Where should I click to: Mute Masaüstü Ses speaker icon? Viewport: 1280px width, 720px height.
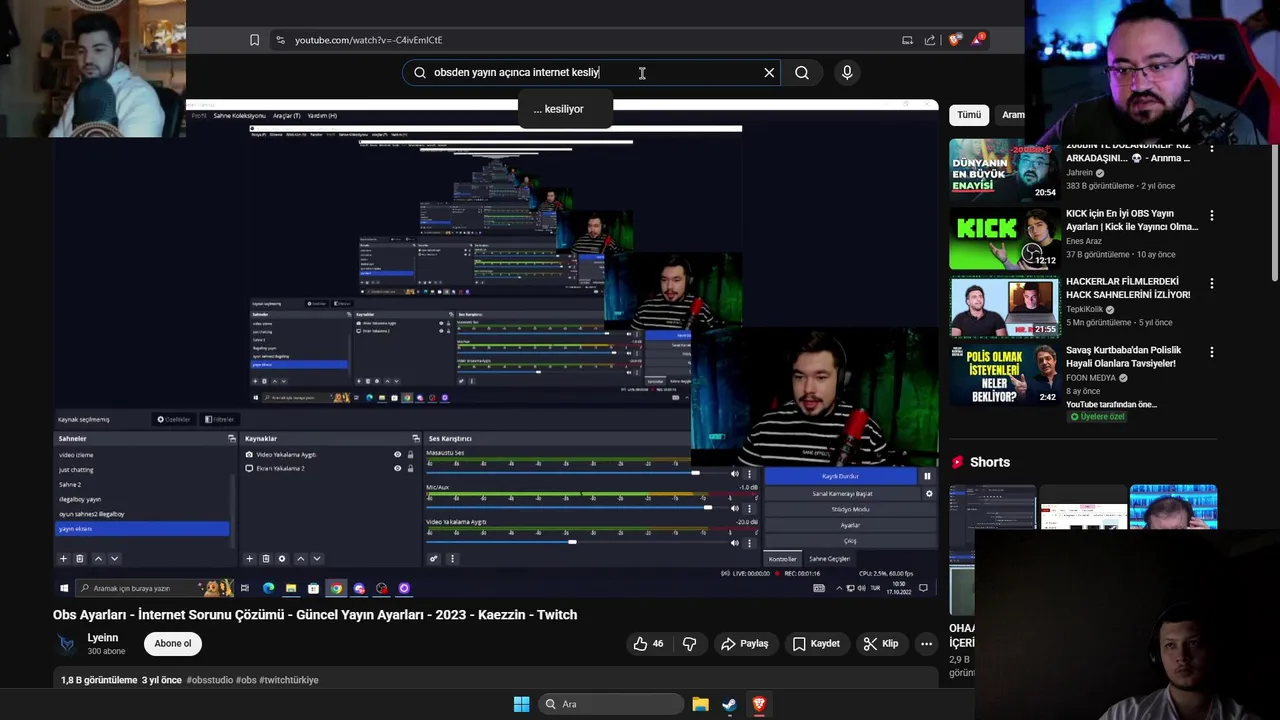[x=735, y=474]
